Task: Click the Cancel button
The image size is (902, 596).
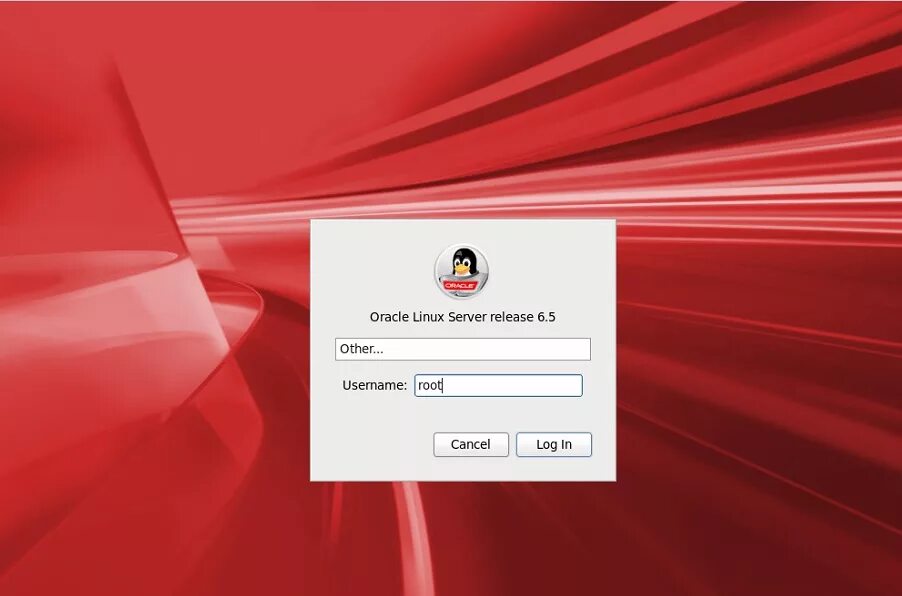Action: [x=471, y=445]
